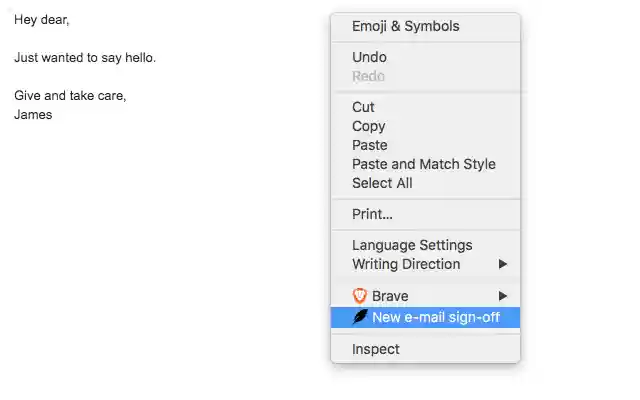640x400 pixels.
Task: Open Emoji & Symbols from context menu
Action: point(405,26)
